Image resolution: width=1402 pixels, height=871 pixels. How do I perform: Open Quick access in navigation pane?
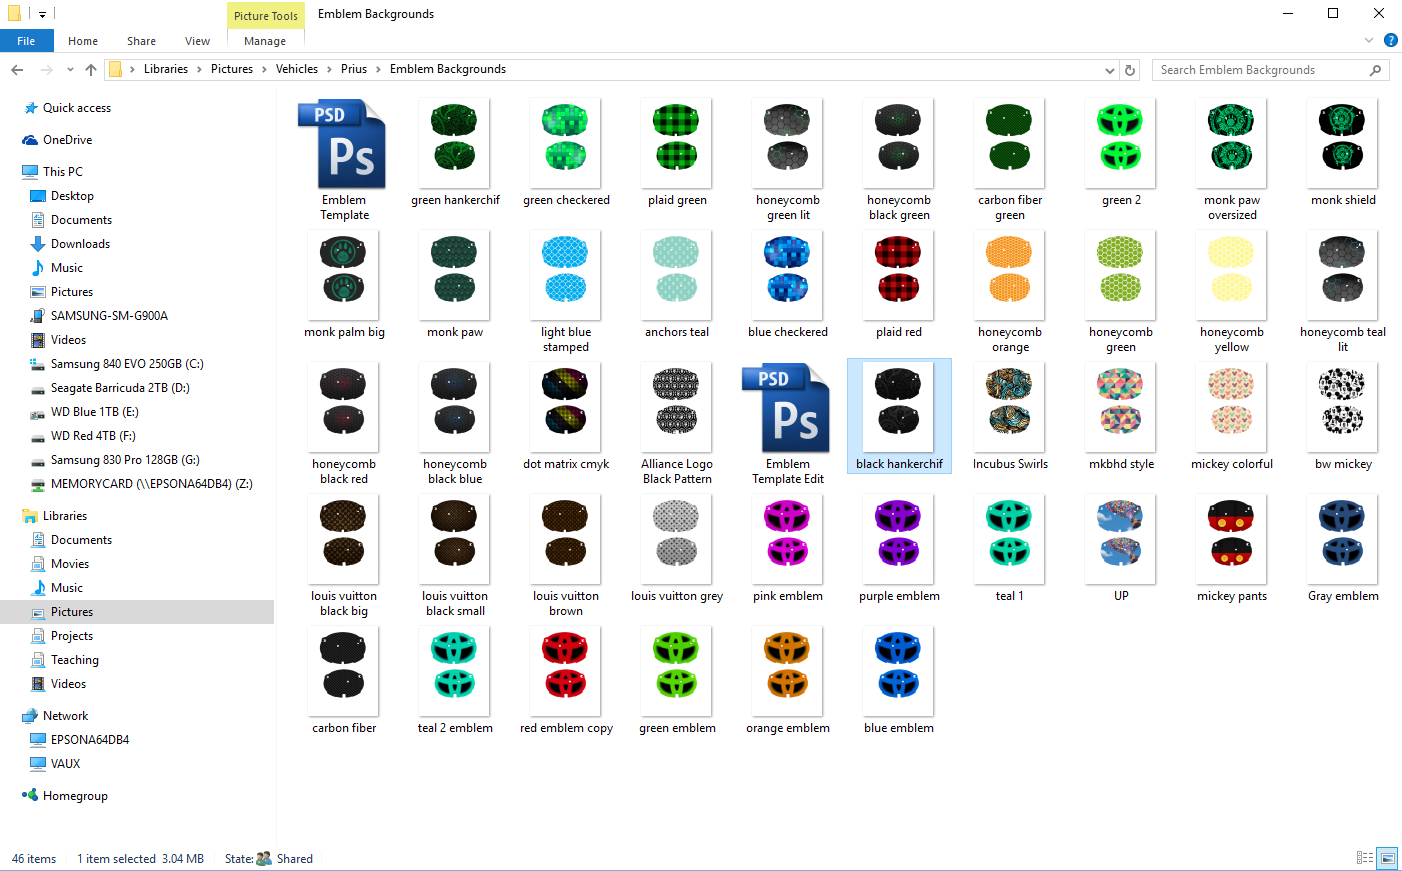[x=77, y=108]
